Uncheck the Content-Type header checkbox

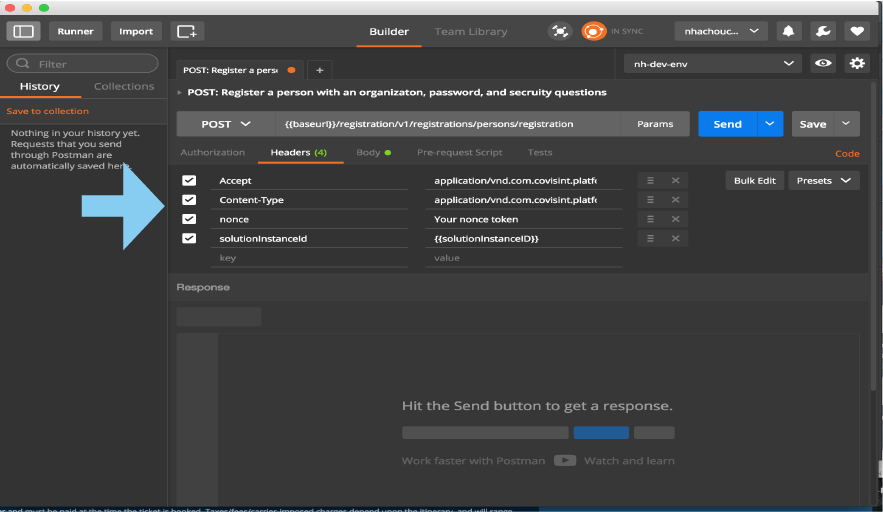coord(189,200)
